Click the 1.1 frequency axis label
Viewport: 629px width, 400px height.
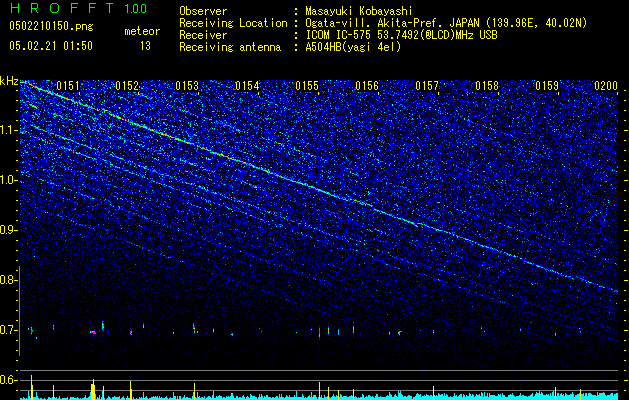coord(8,130)
